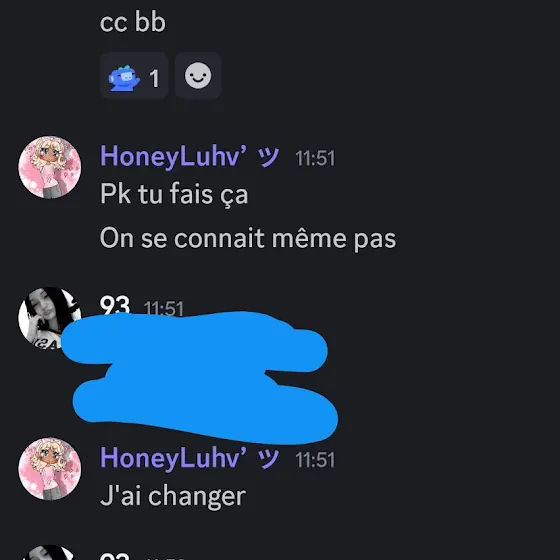Viewport: 560px width, 560px height.
Task: Click the blue scribbled-out message area
Action: [200, 378]
